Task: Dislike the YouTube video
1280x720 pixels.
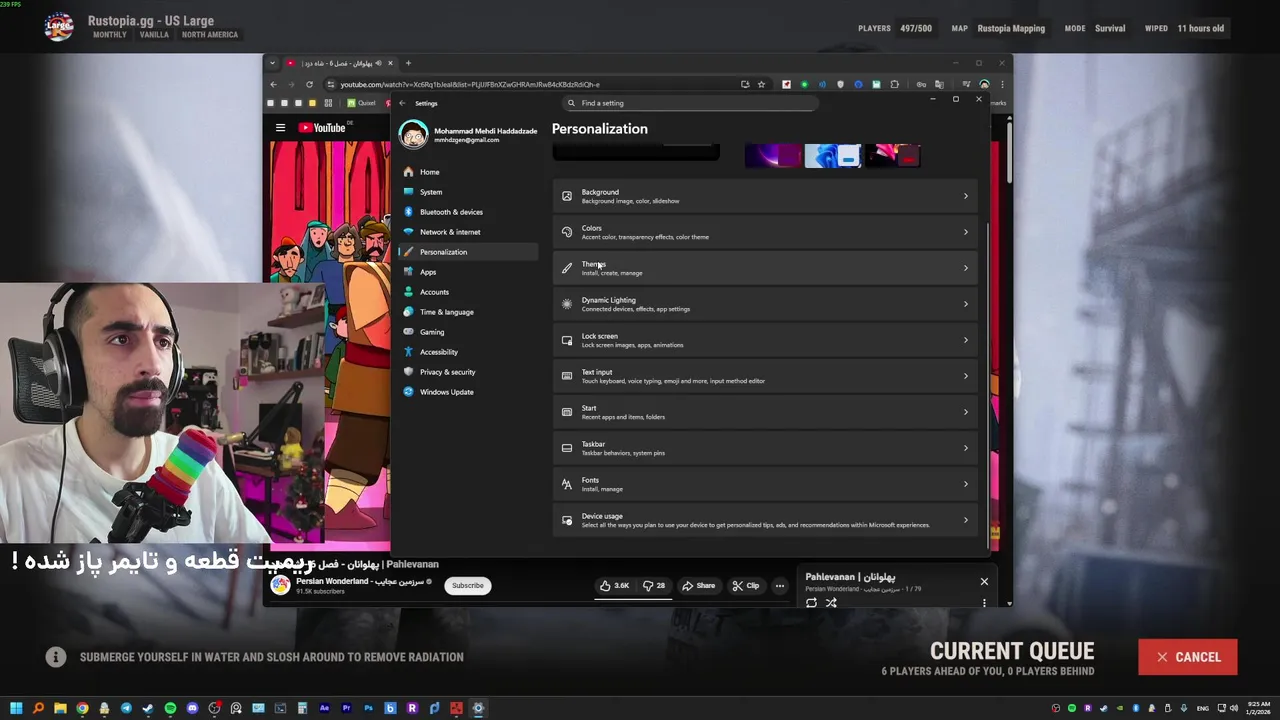Action: click(655, 585)
